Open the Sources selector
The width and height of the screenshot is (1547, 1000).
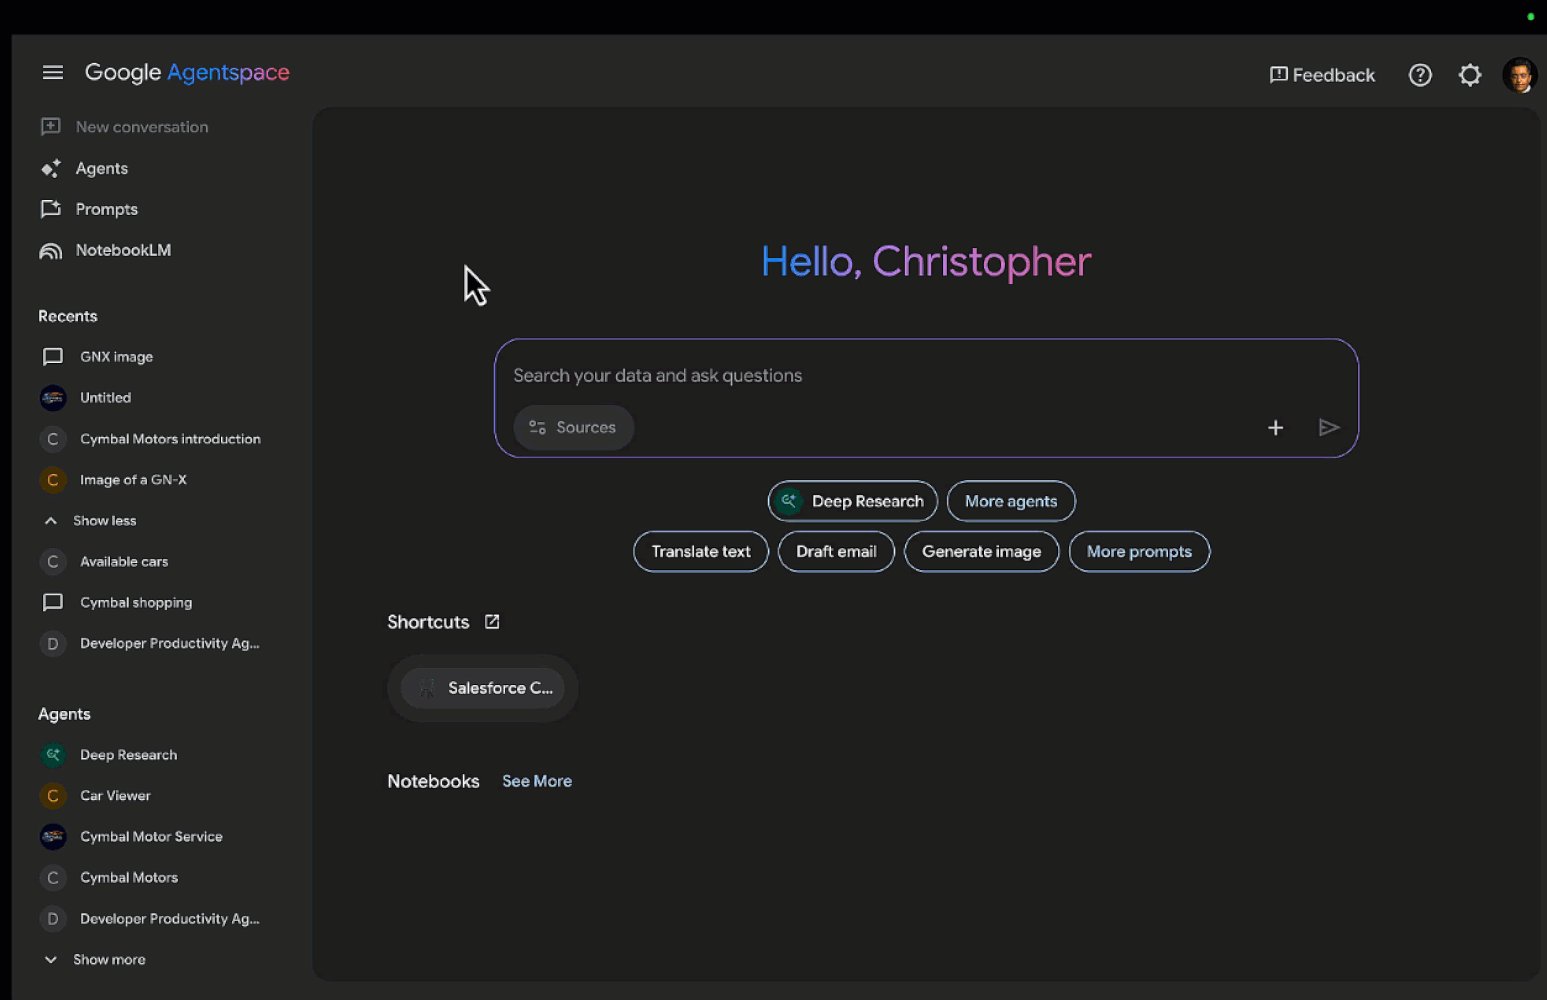(573, 428)
